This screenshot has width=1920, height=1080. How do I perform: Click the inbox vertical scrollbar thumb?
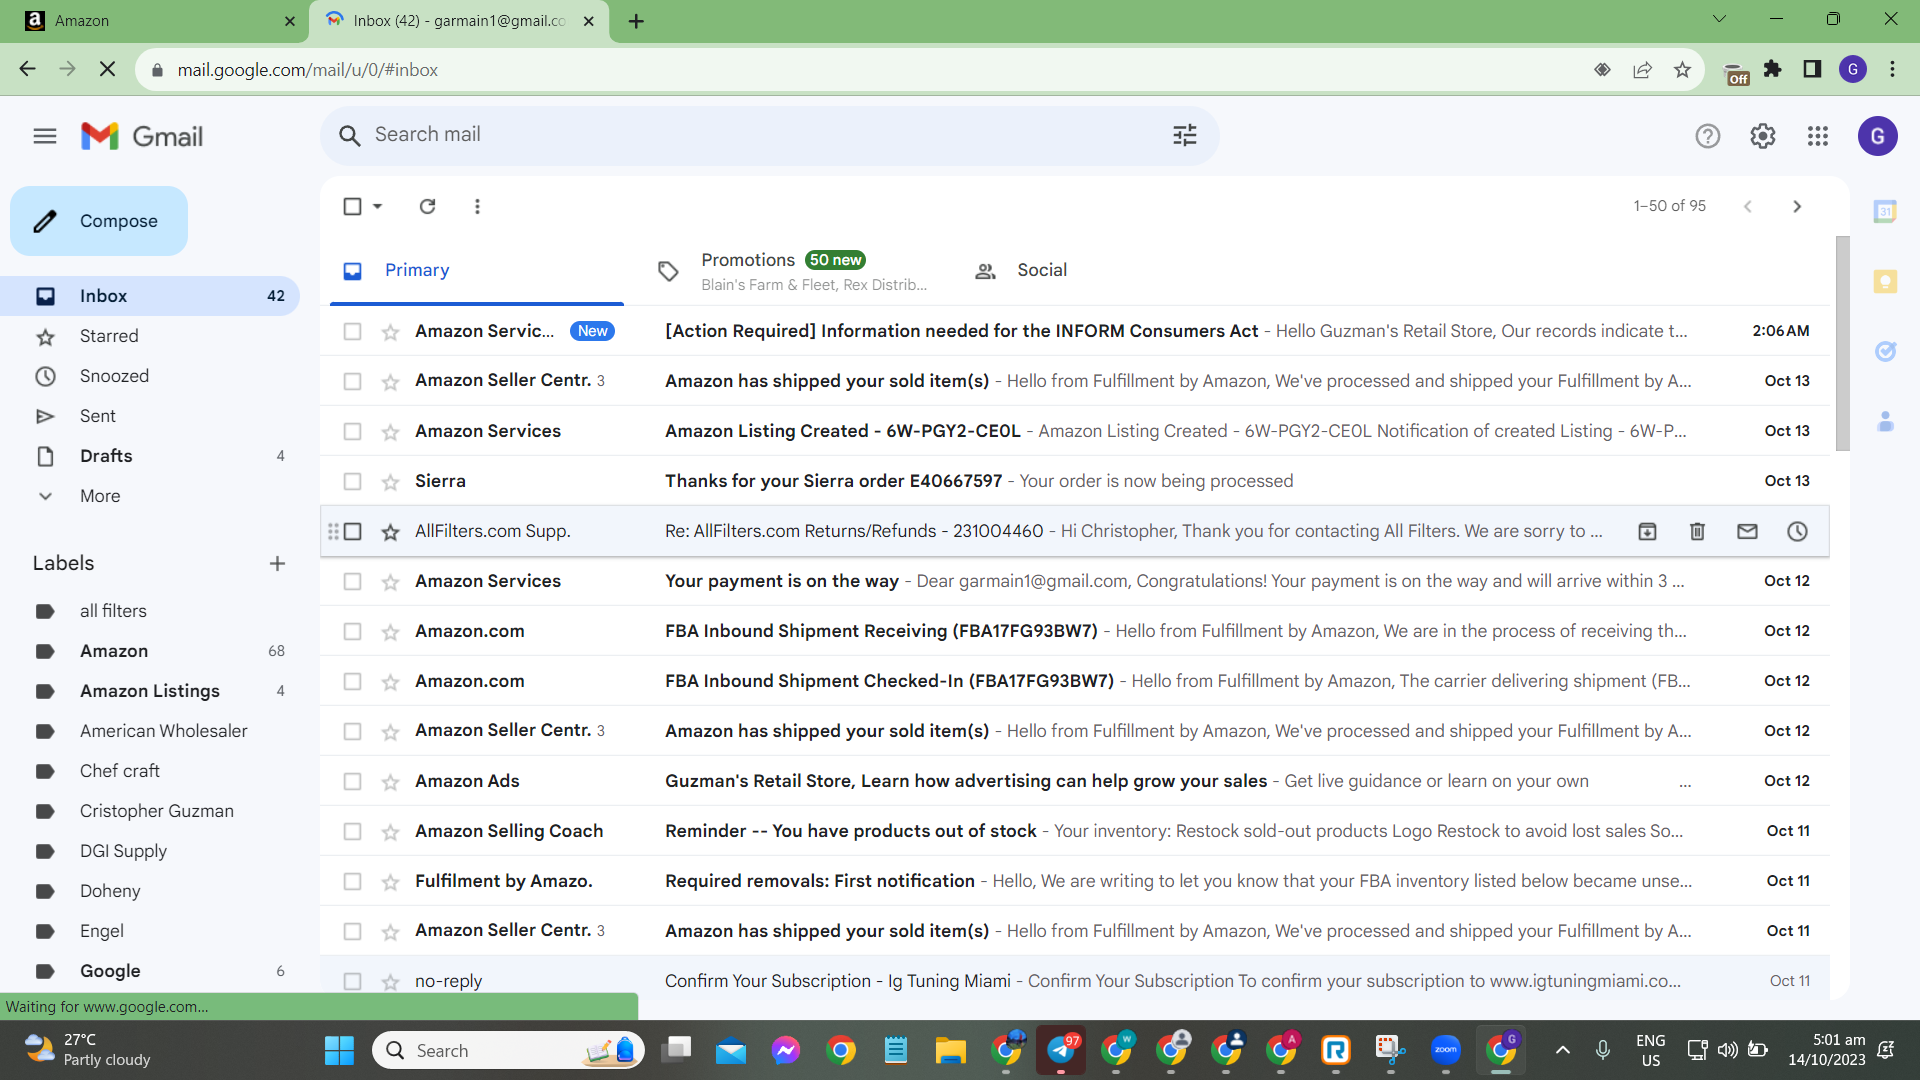(1842, 343)
